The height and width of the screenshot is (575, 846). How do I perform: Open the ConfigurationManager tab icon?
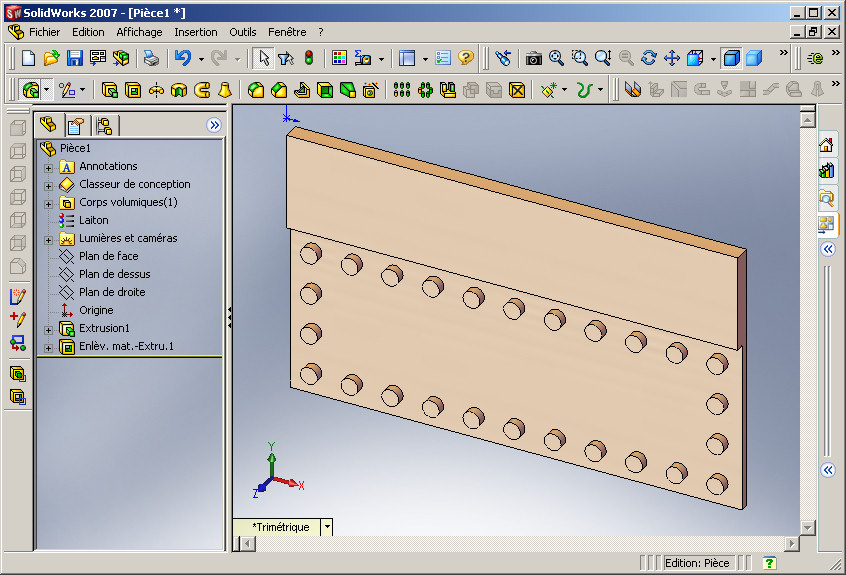tap(104, 126)
